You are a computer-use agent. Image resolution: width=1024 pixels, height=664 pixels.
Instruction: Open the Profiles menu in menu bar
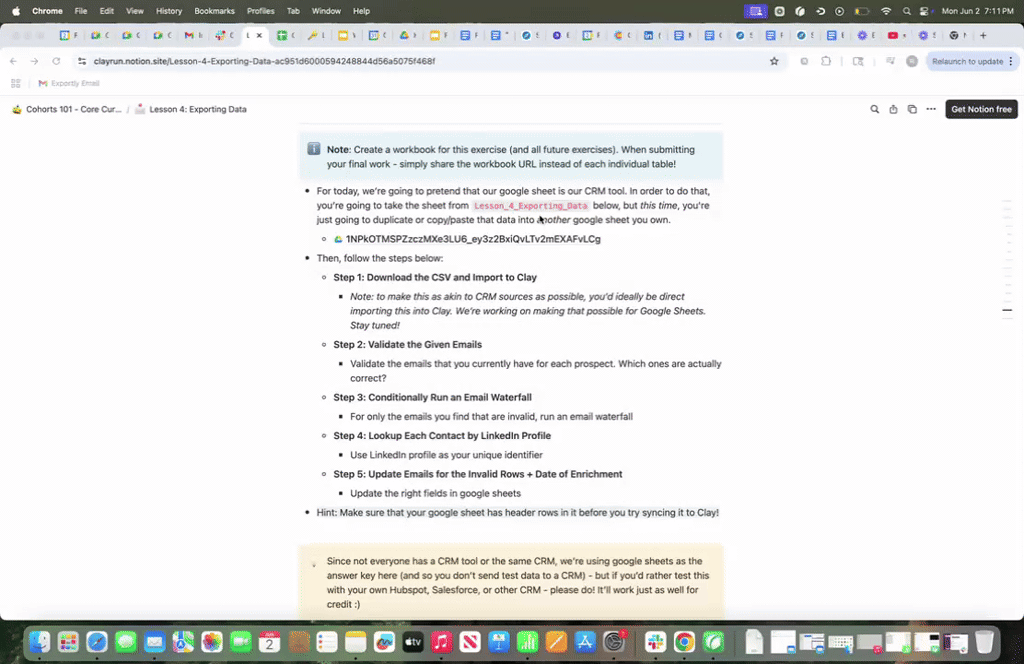pyautogui.click(x=260, y=11)
